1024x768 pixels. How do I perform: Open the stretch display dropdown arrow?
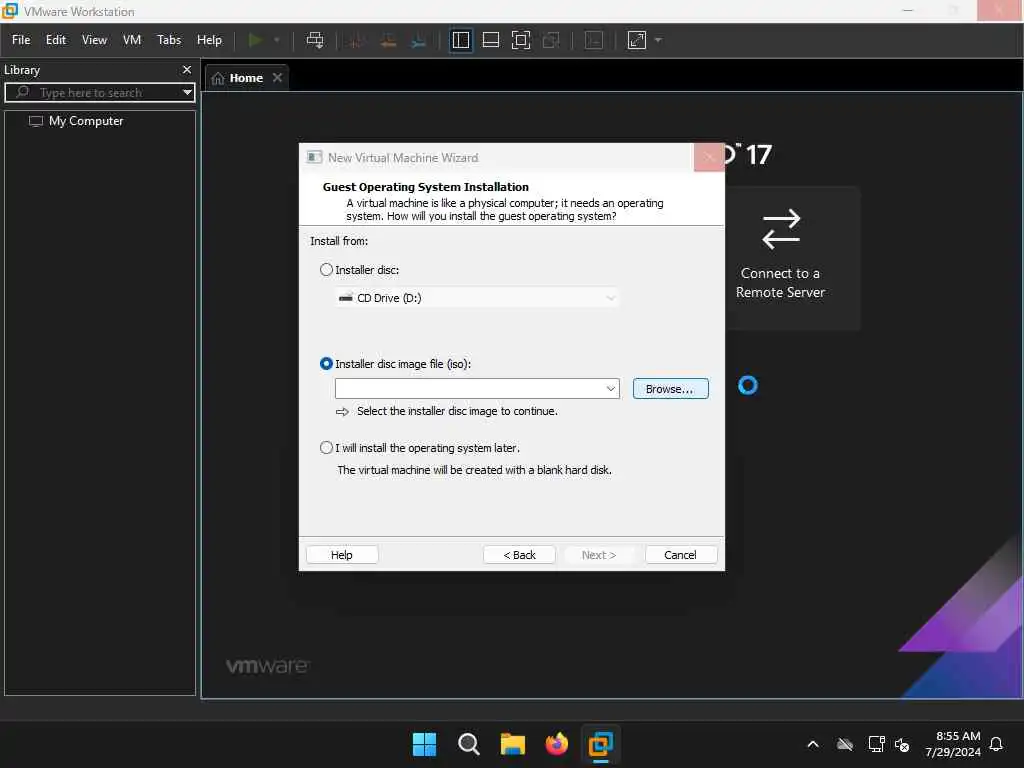point(658,40)
